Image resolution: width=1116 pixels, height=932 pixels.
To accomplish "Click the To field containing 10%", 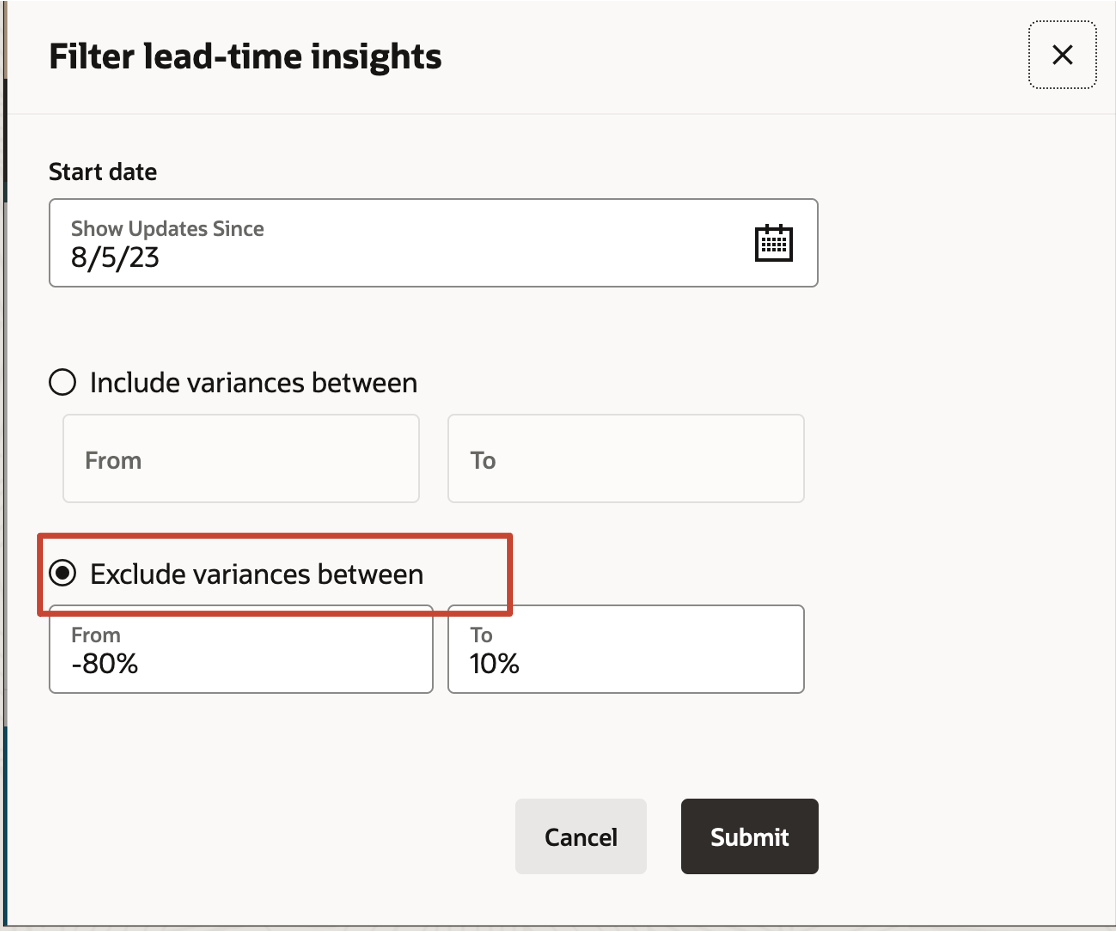I will pos(626,649).
